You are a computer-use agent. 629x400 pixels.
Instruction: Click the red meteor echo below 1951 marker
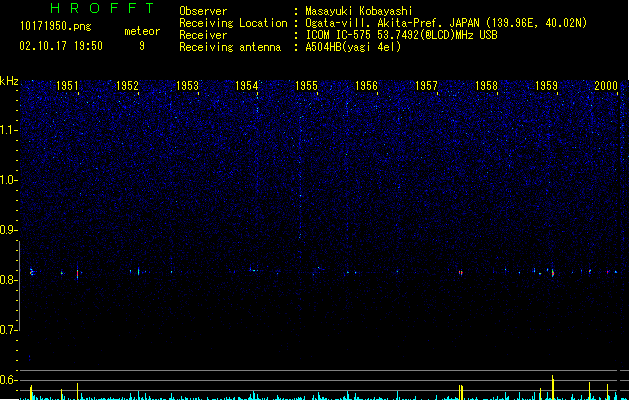[x=77, y=274]
